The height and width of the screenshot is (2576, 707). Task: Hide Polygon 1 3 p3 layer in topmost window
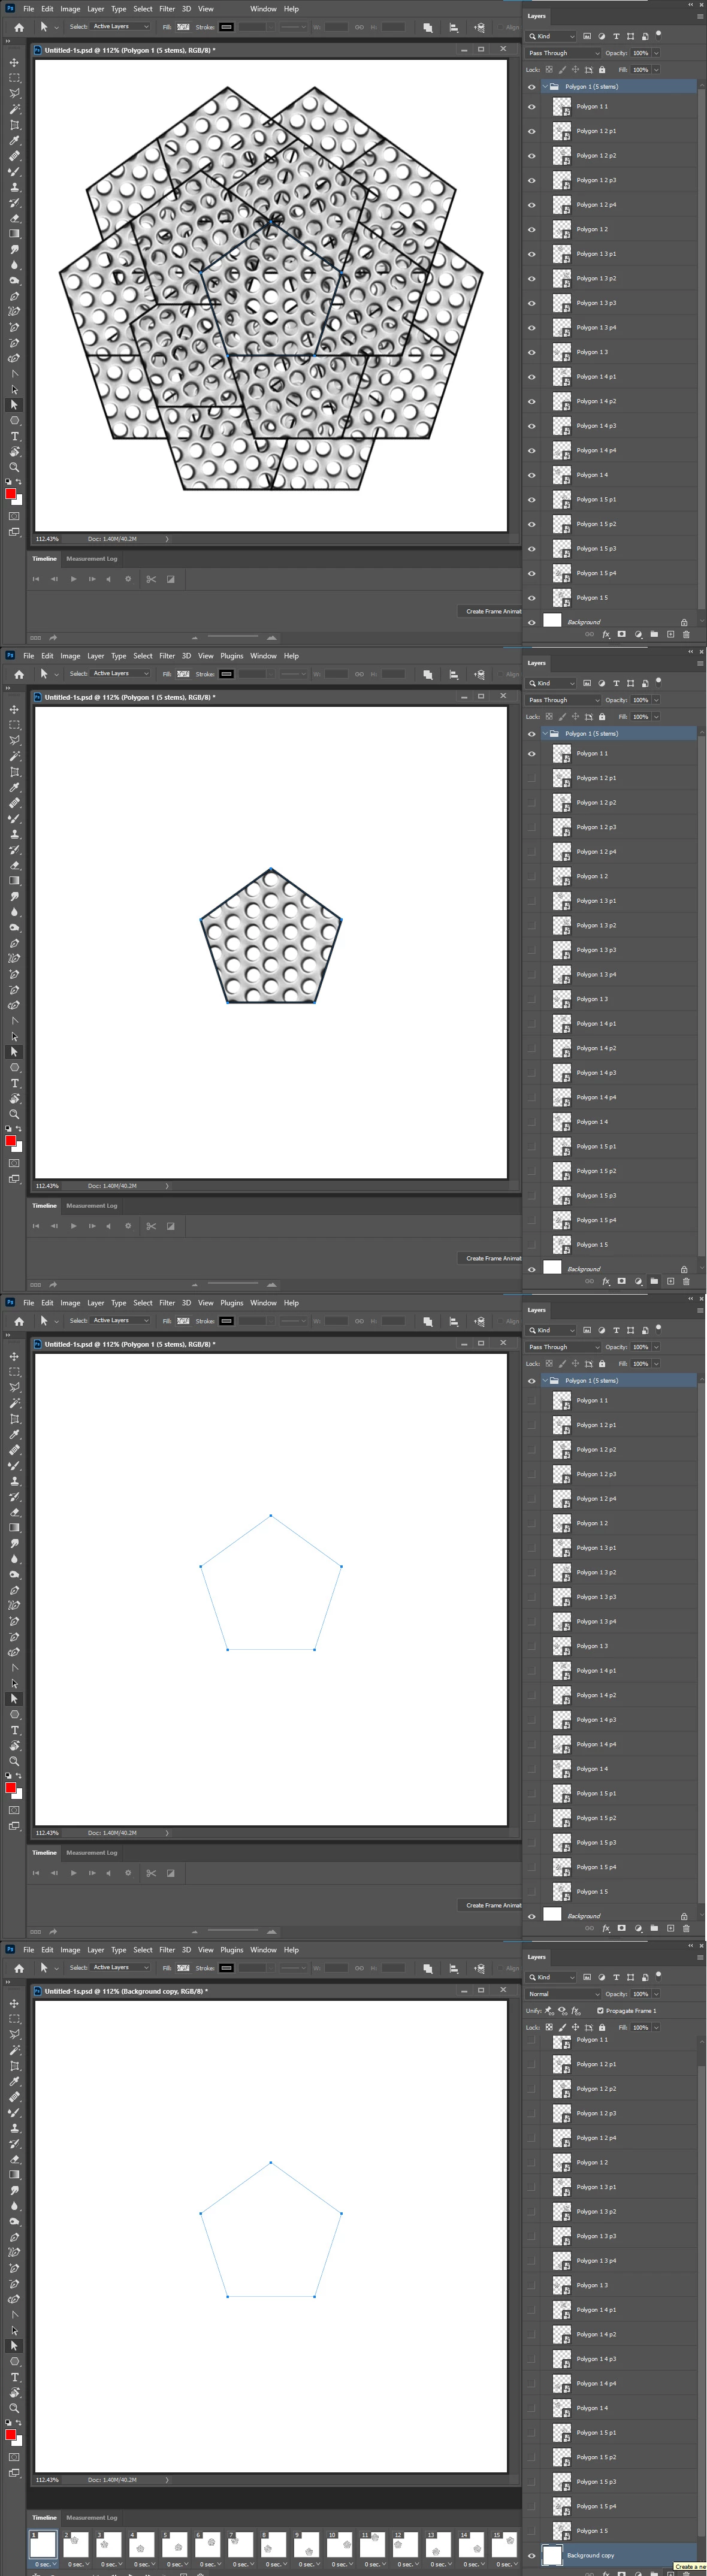tap(531, 303)
